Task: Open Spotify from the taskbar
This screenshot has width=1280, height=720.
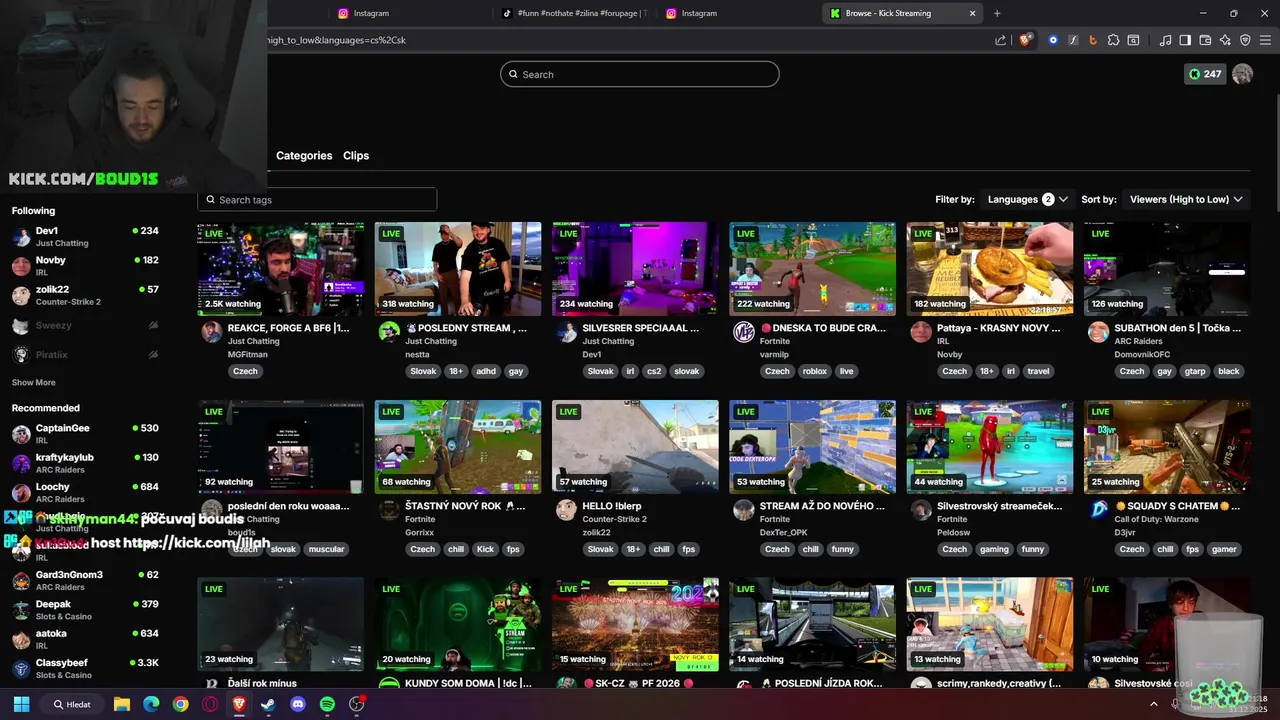Action: point(327,704)
